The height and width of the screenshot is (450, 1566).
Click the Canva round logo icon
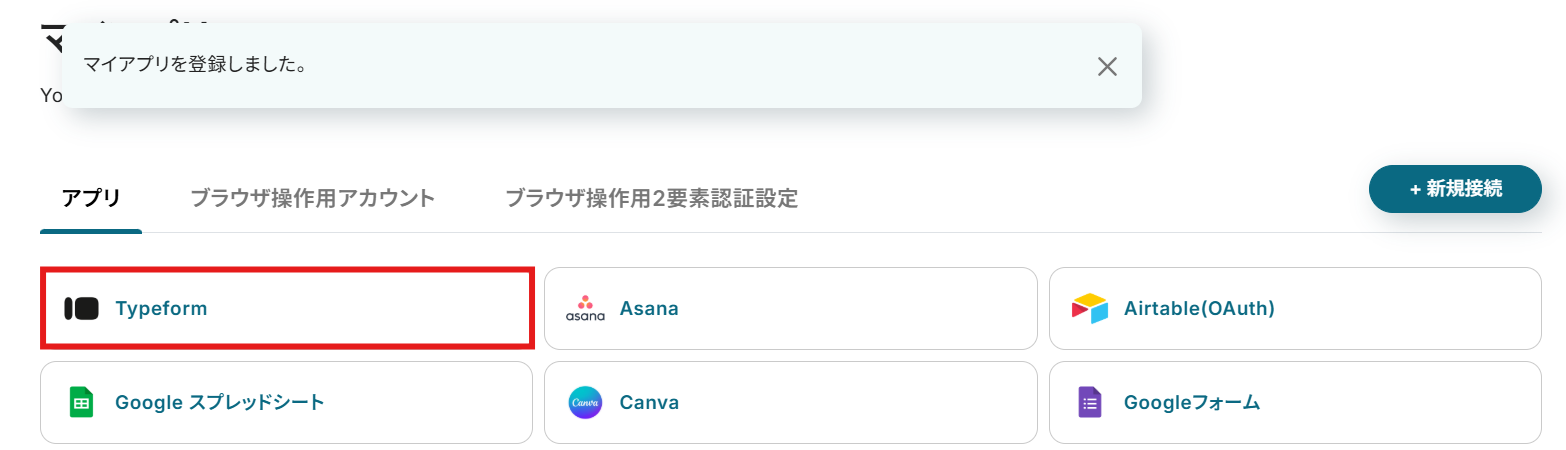[585, 403]
